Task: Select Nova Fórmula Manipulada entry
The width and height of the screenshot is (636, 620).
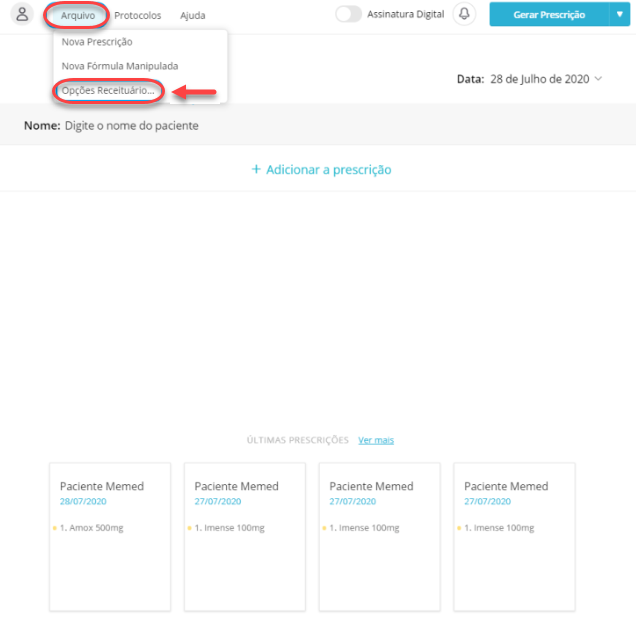Action: click(120, 66)
